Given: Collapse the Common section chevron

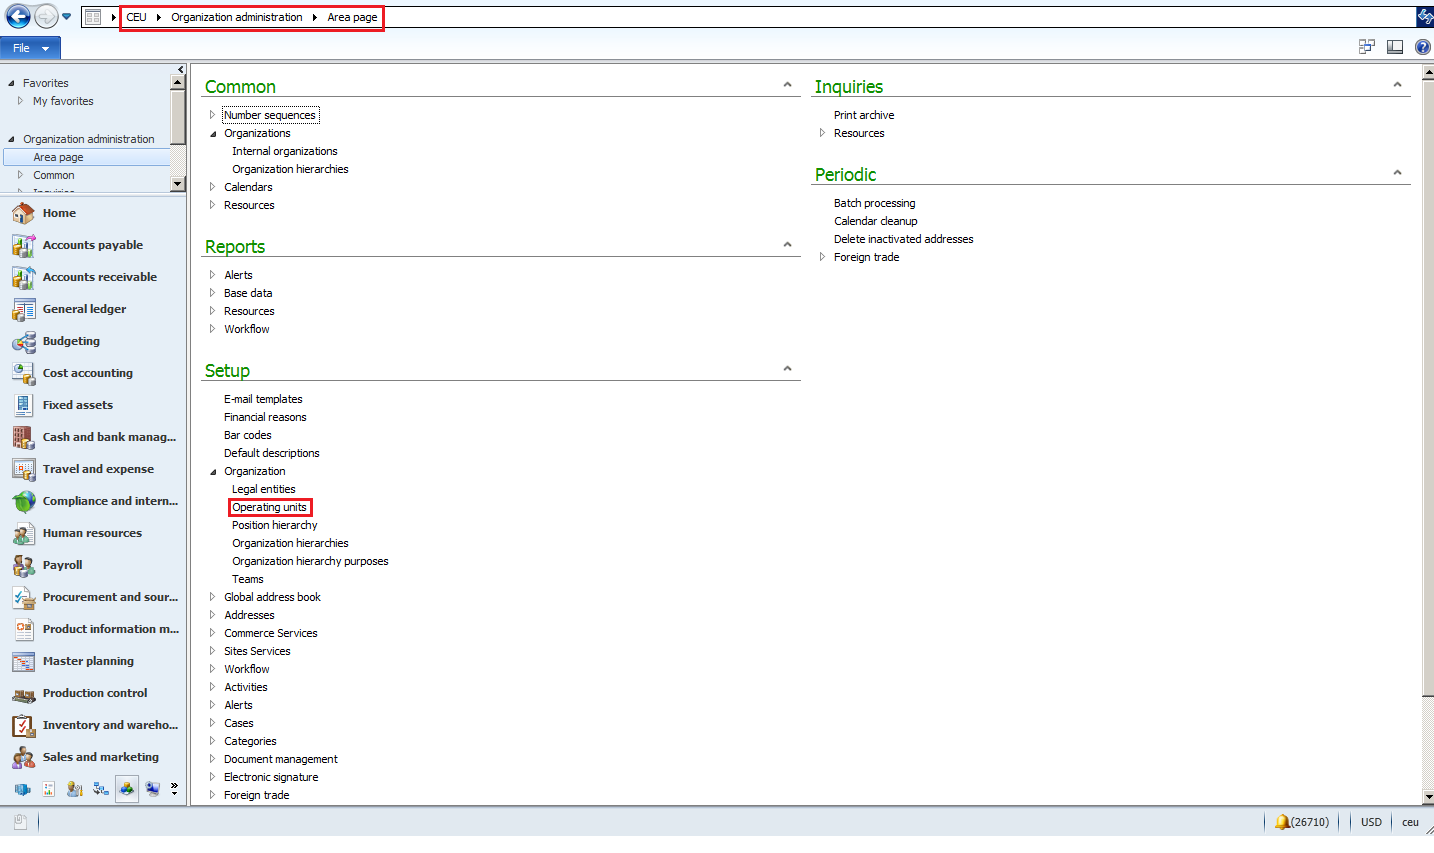Looking at the screenshot, I should point(787,85).
